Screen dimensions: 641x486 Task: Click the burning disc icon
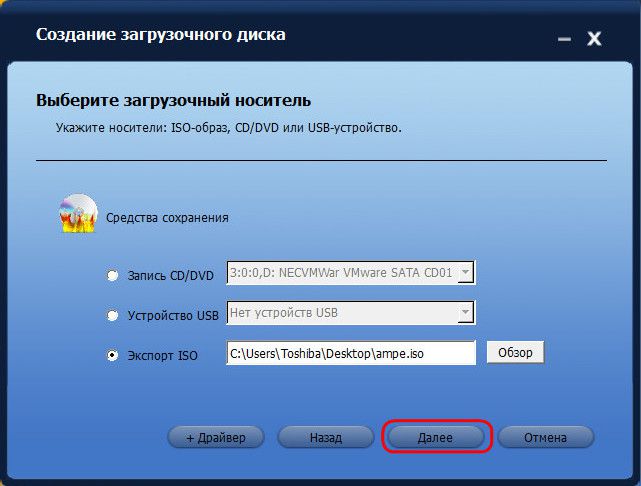click(76, 212)
